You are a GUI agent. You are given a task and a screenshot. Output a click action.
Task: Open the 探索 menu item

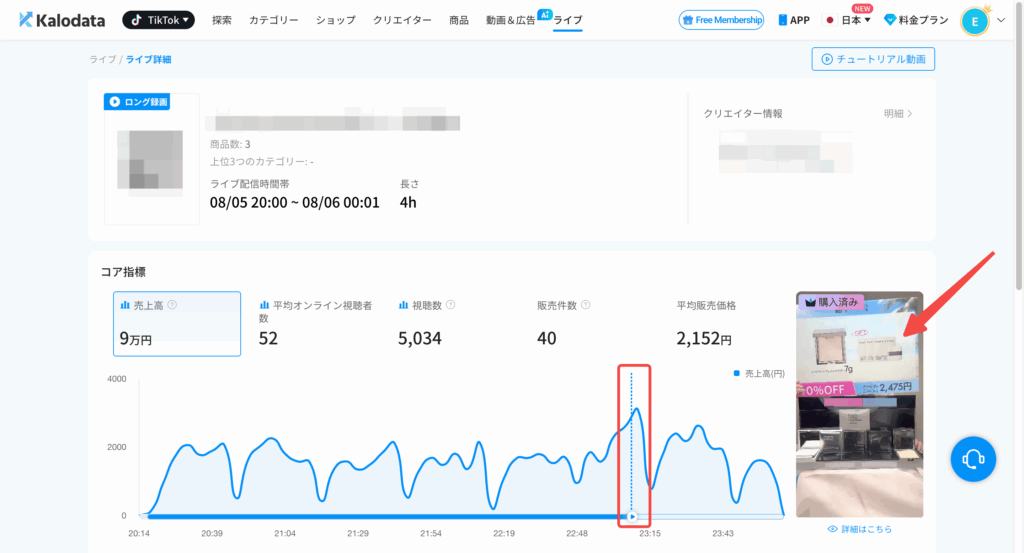[x=221, y=20]
